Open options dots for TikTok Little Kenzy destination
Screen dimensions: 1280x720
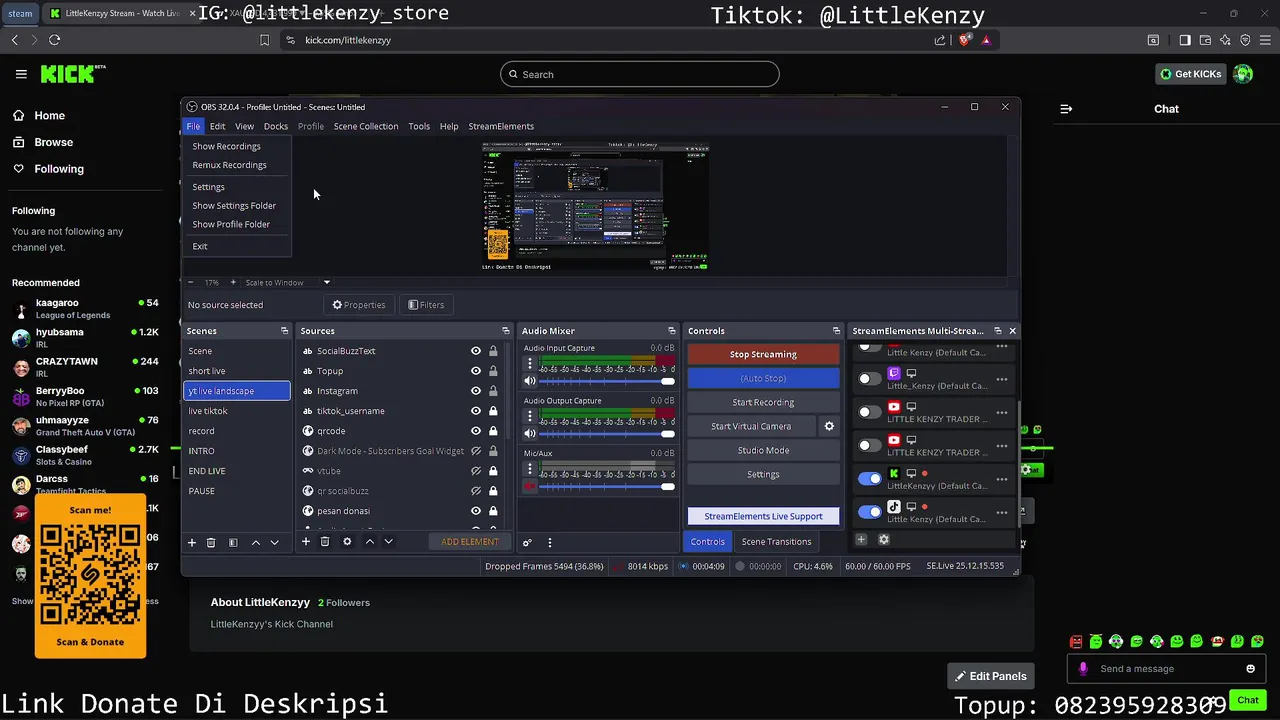tap(1002, 513)
